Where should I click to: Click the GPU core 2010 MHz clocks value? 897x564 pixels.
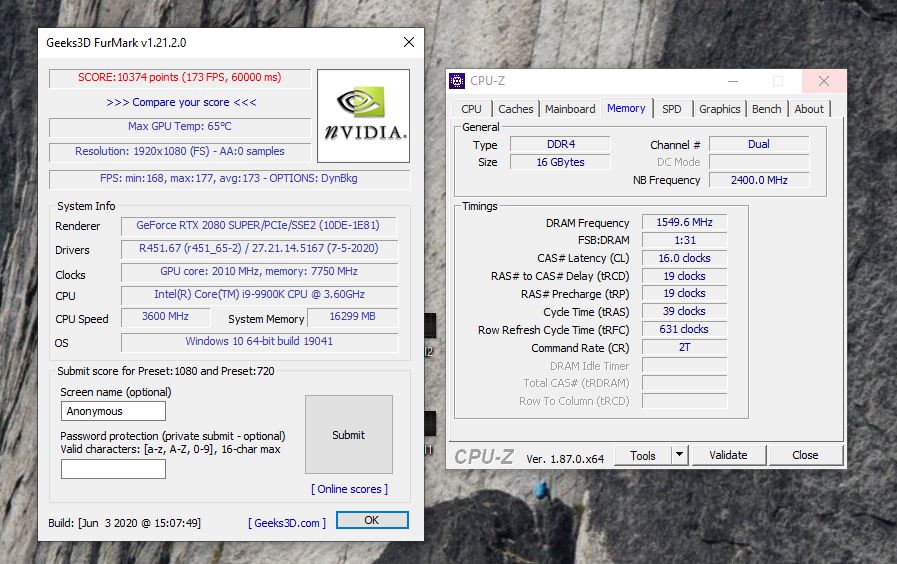coord(259,272)
